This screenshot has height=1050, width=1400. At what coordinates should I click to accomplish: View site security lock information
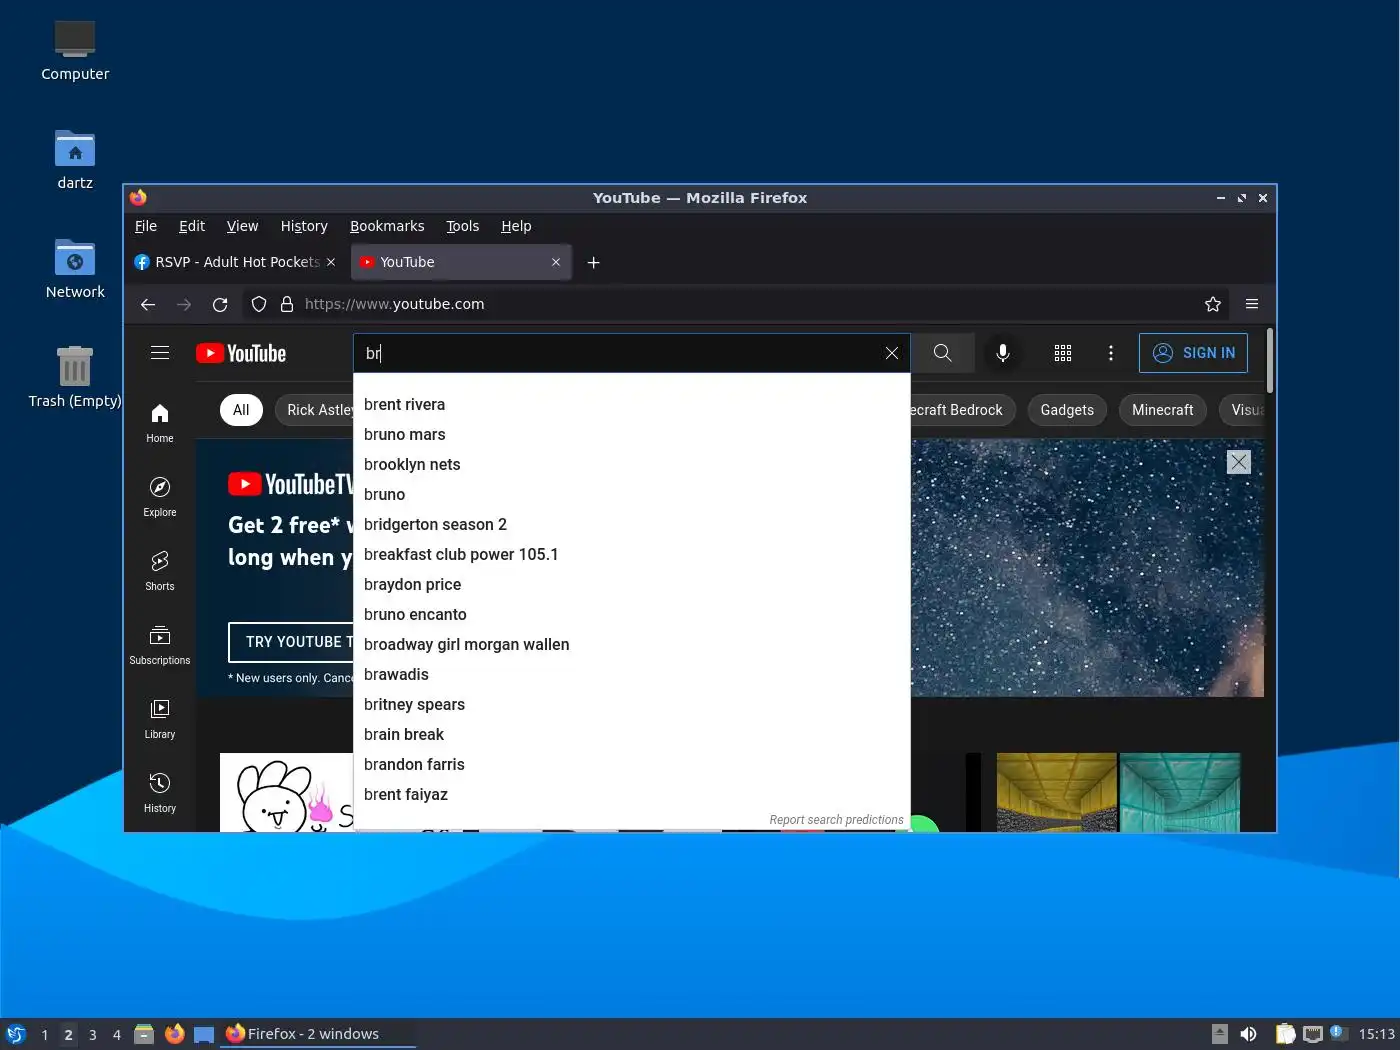point(287,304)
